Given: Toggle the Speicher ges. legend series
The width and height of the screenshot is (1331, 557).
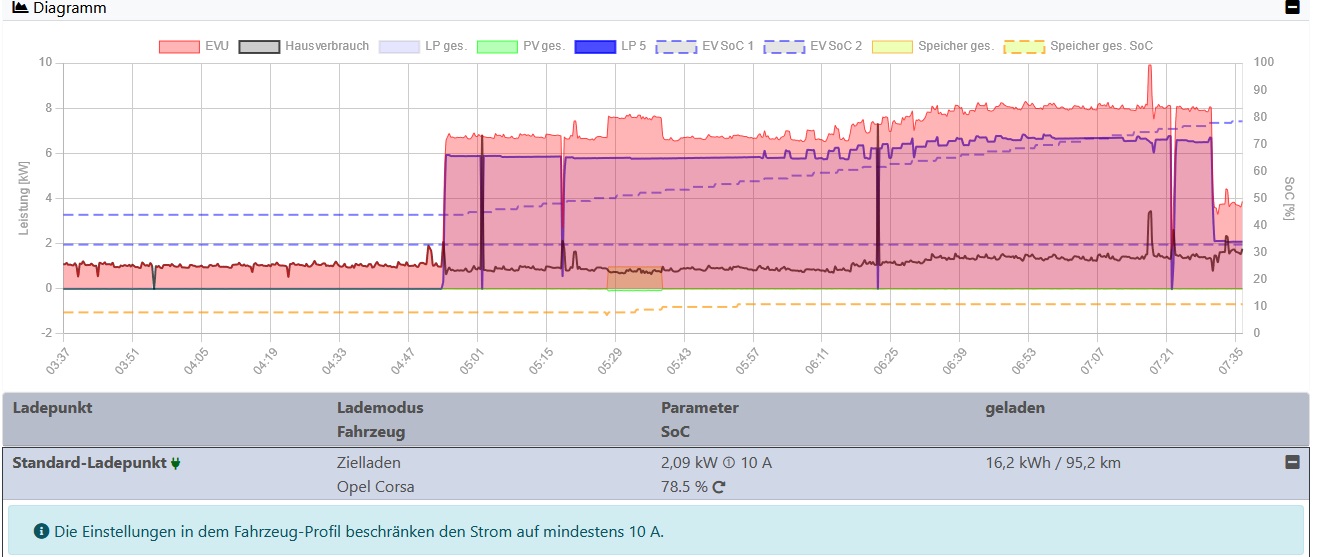Looking at the screenshot, I should pos(933,46).
